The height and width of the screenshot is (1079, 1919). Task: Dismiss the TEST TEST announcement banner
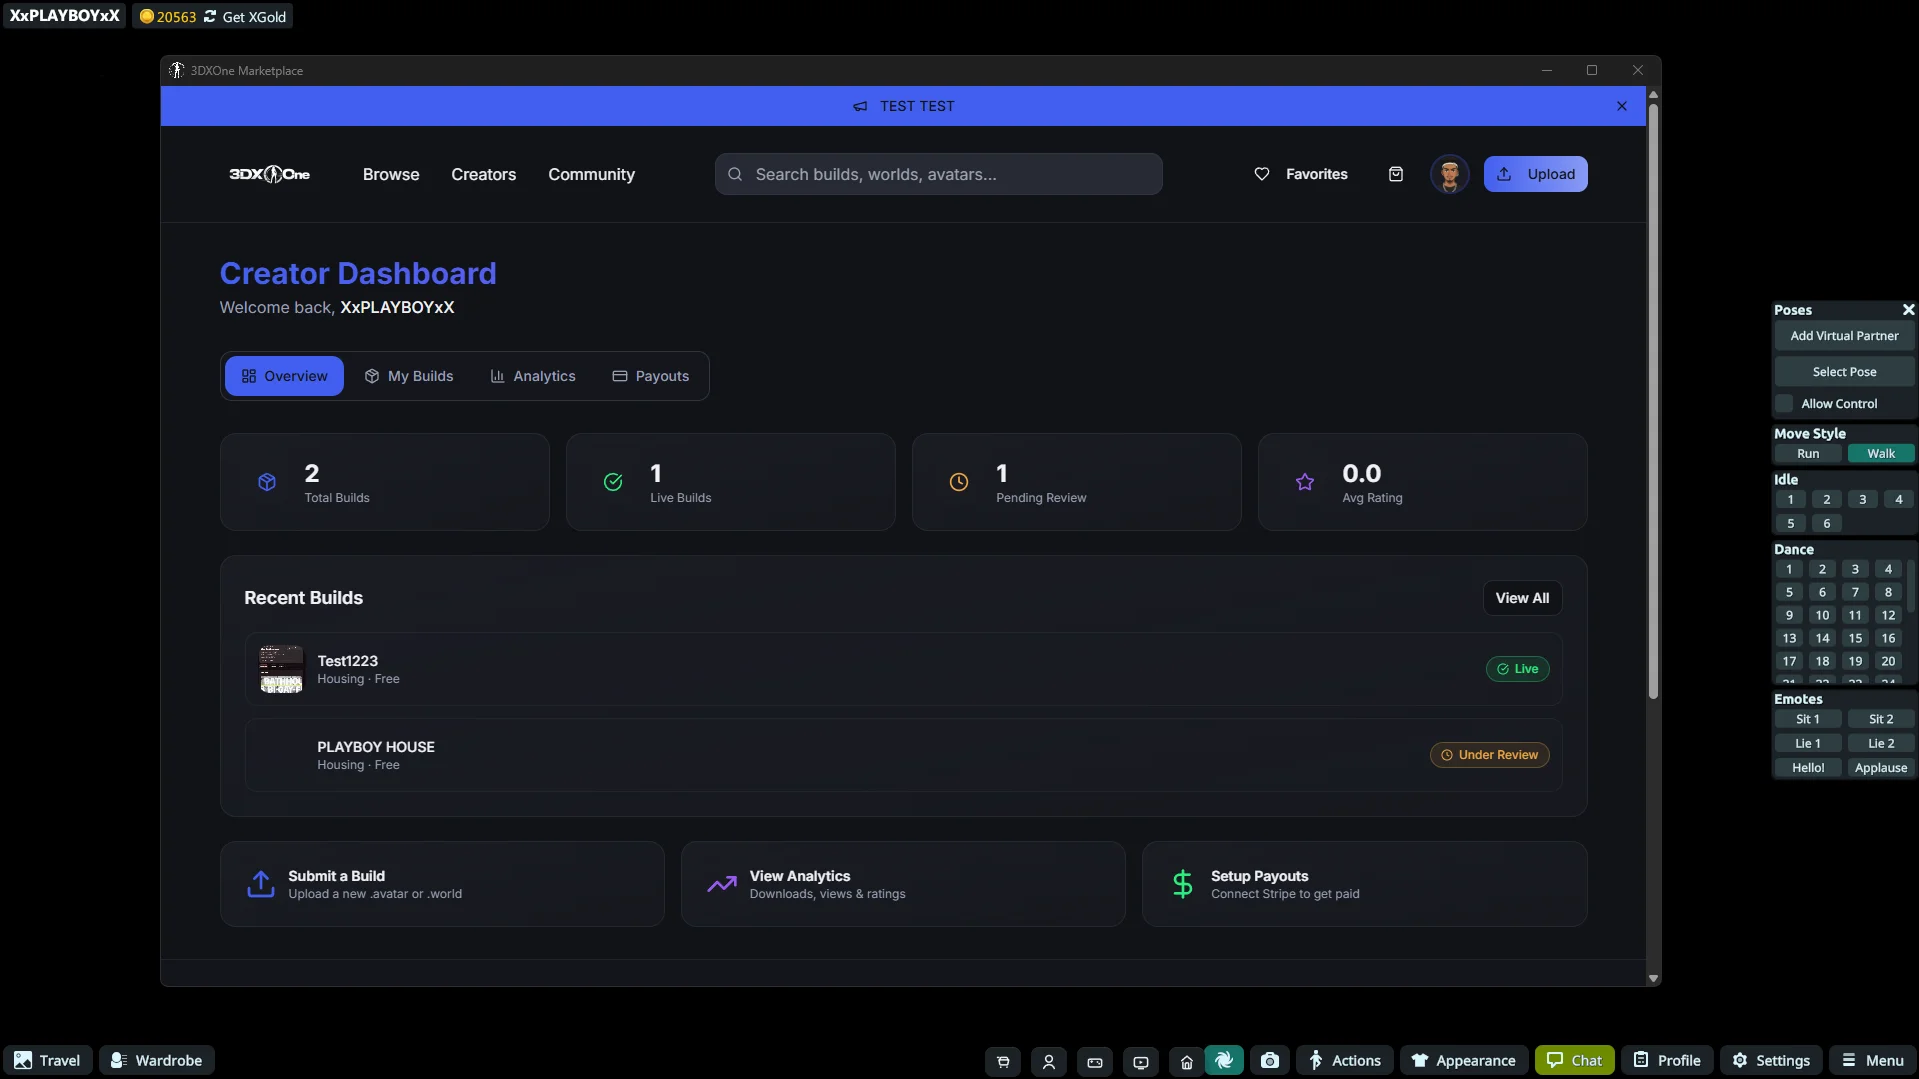coord(1622,106)
